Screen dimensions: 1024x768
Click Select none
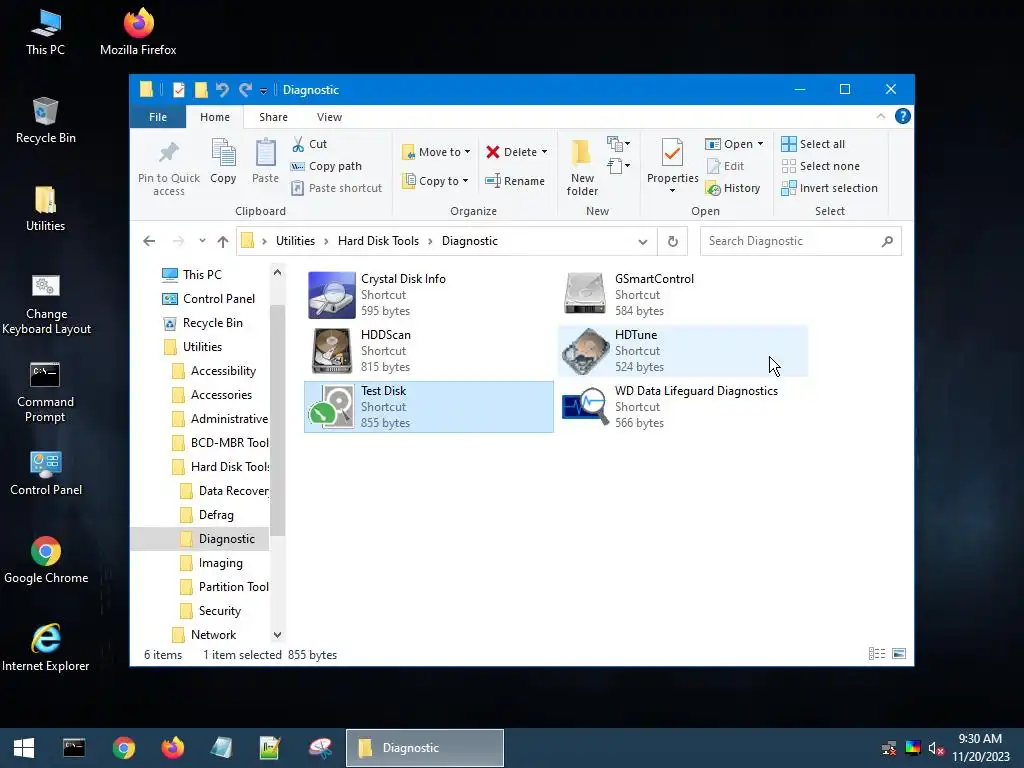(x=820, y=166)
